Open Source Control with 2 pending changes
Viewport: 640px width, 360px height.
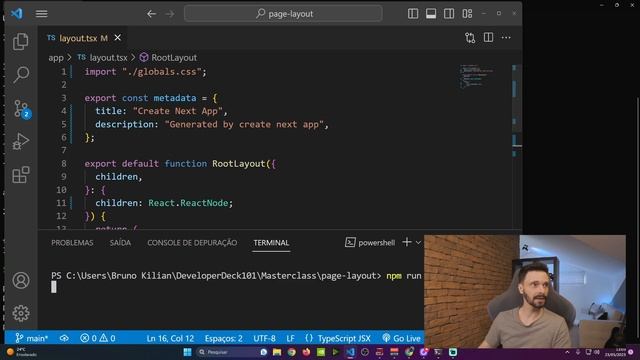[21, 109]
